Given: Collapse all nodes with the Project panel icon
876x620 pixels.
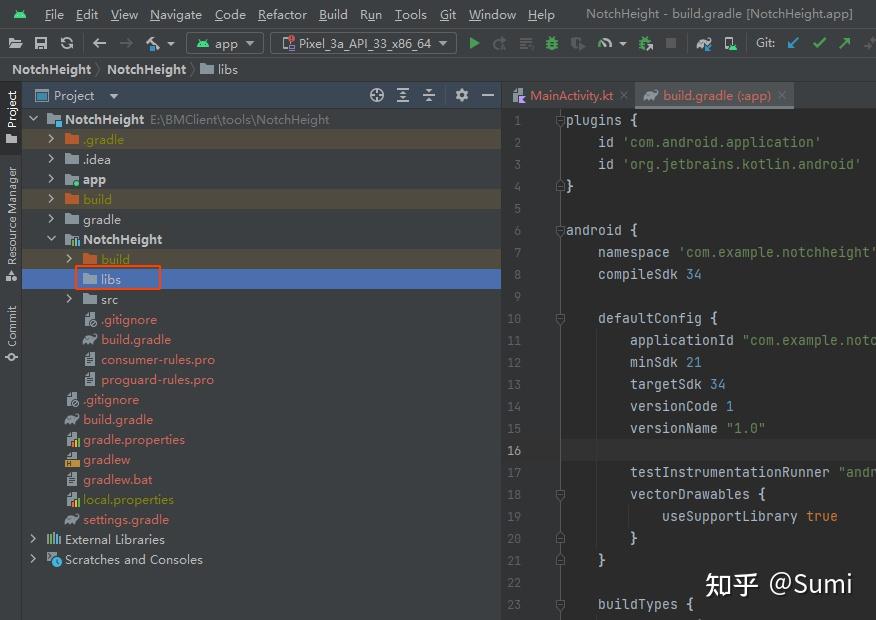Looking at the screenshot, I should click(429, 95).
